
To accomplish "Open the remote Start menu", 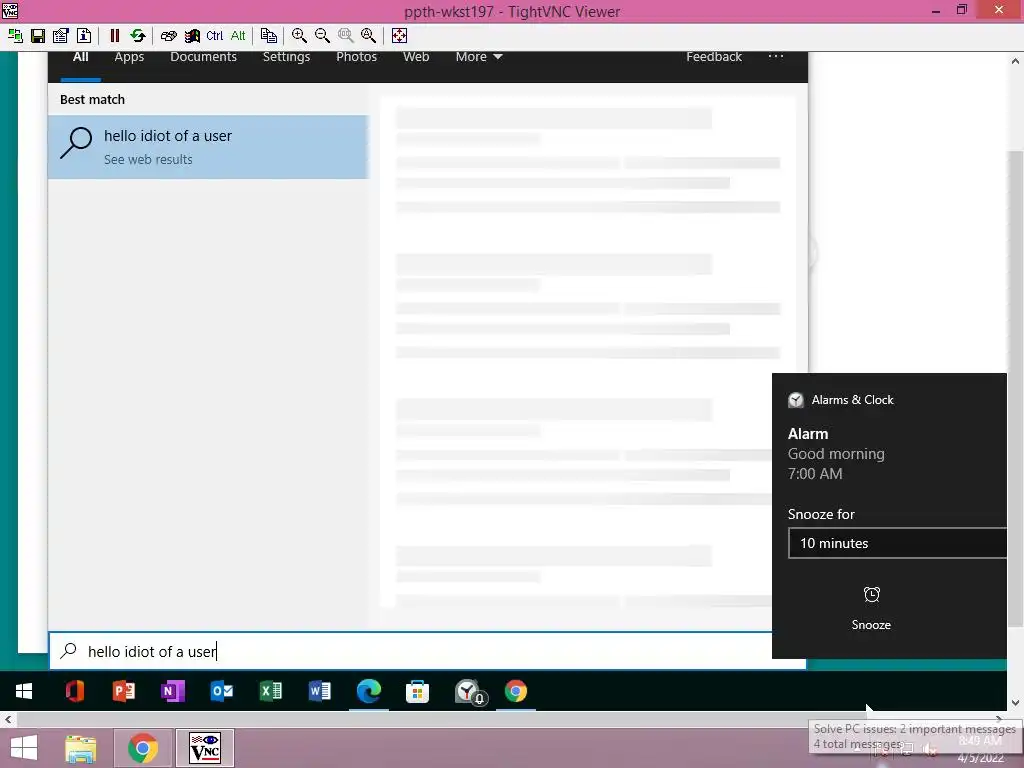I will click(x=24, y=691).
